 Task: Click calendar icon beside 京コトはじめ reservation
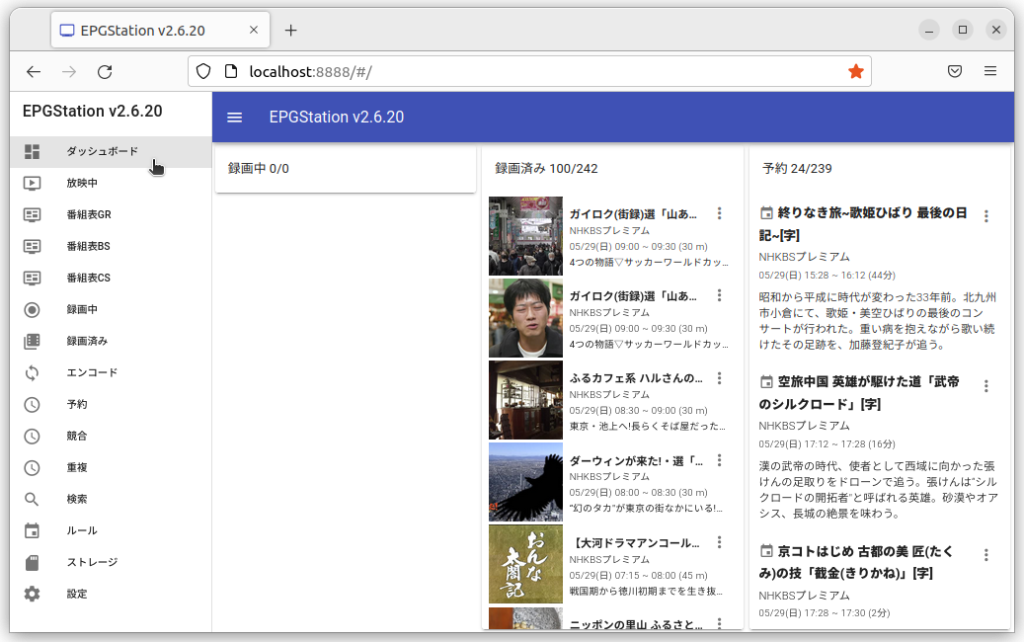click(767, 551)
